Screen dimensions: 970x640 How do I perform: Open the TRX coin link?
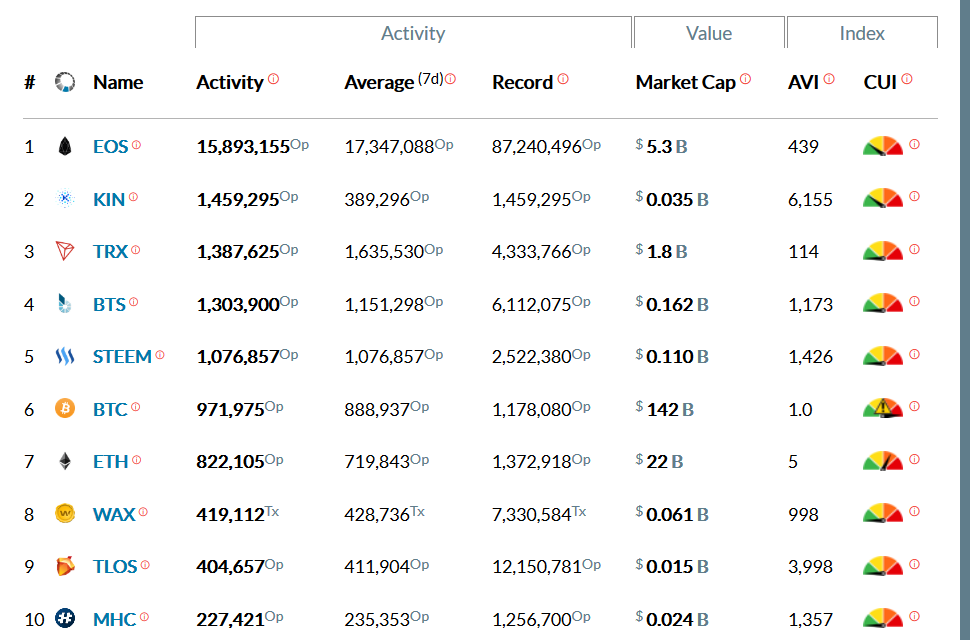tap(110, 252)
